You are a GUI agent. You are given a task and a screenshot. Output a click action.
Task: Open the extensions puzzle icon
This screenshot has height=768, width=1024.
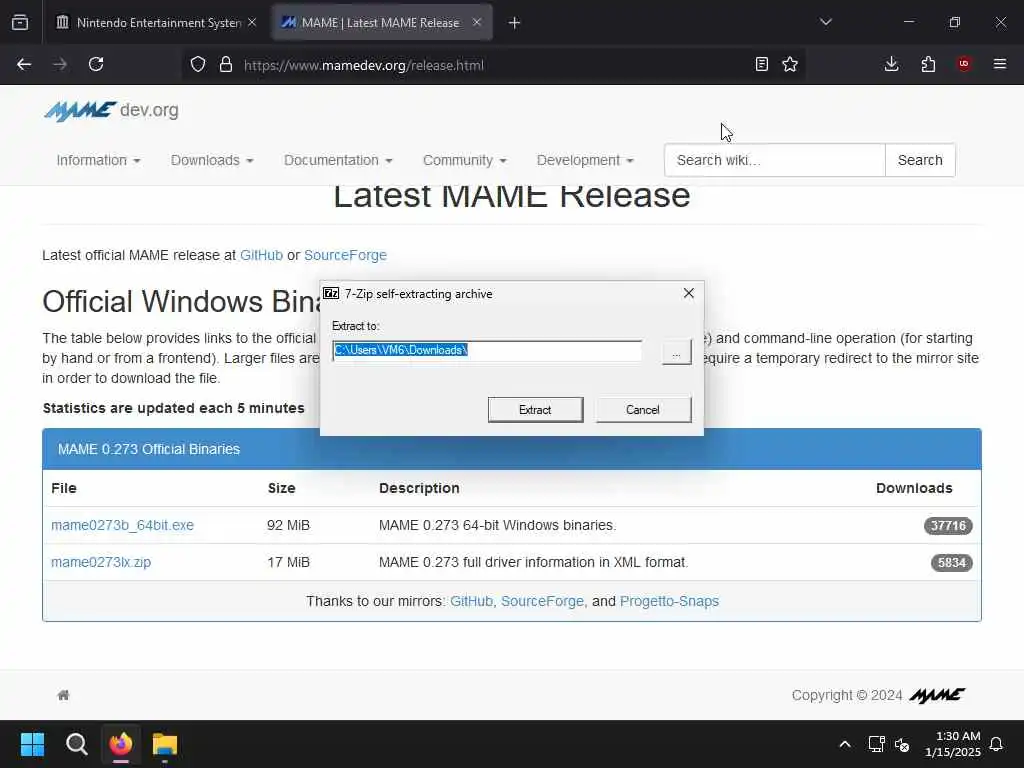[928, 64]
